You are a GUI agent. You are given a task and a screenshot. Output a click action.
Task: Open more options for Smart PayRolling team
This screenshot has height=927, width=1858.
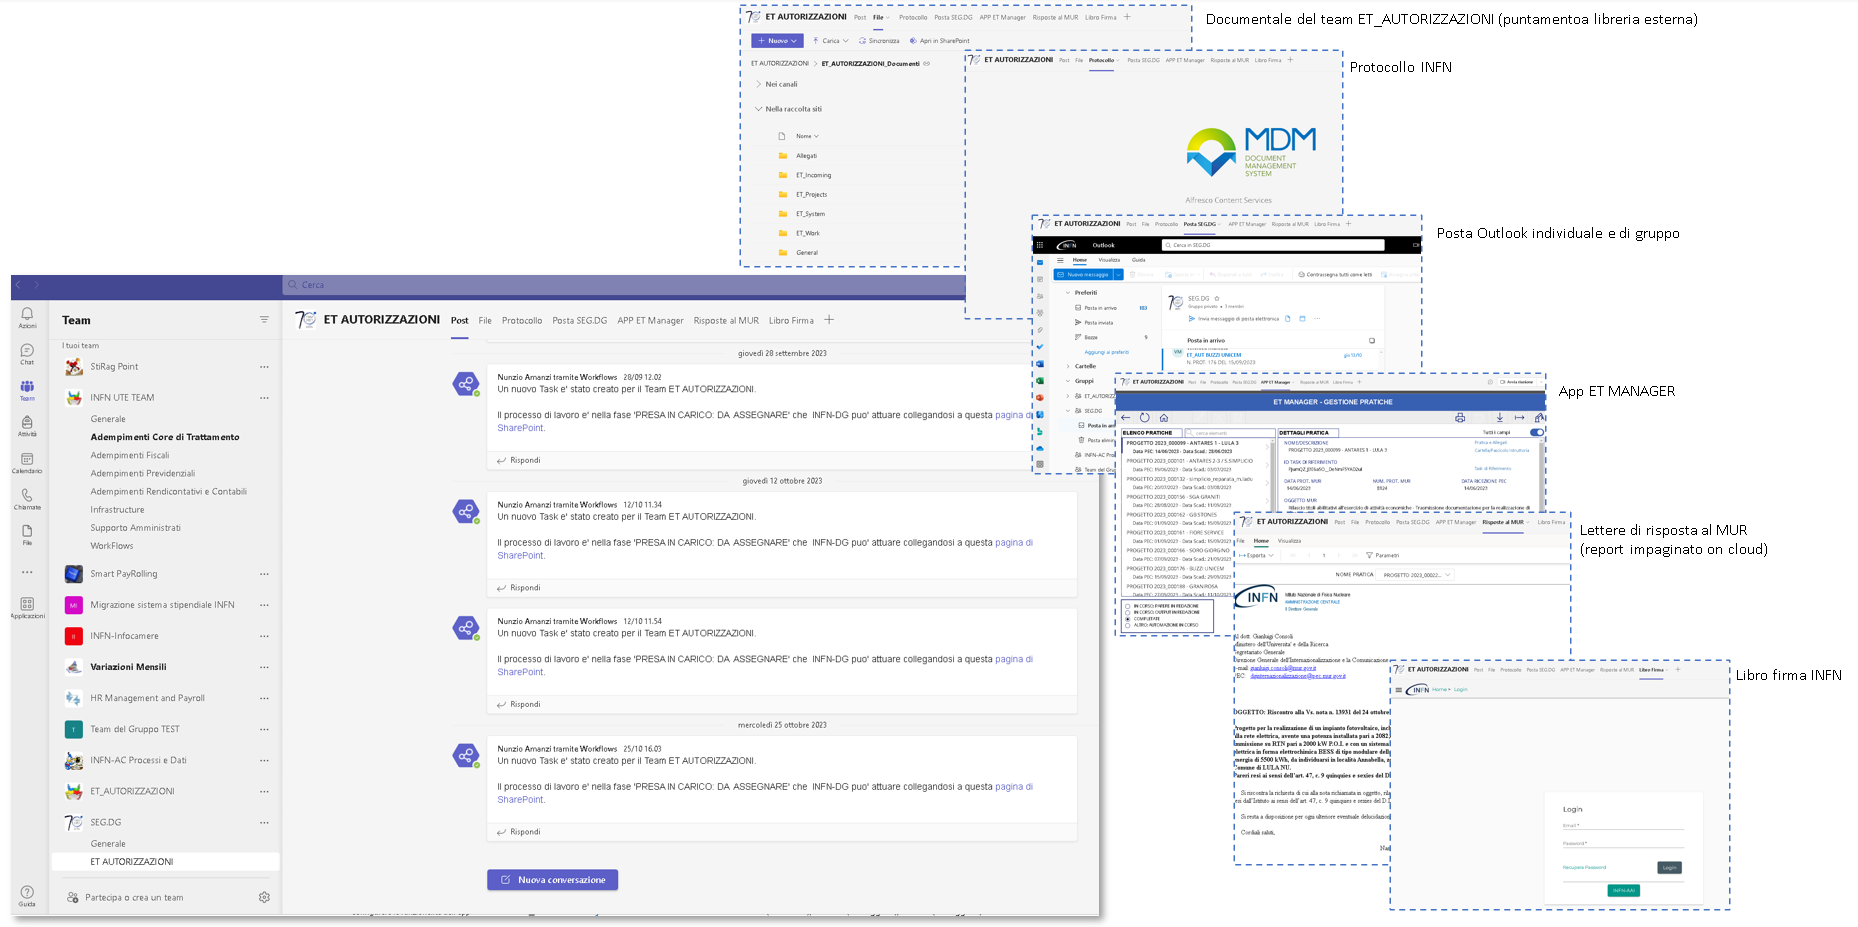[264, 574]
